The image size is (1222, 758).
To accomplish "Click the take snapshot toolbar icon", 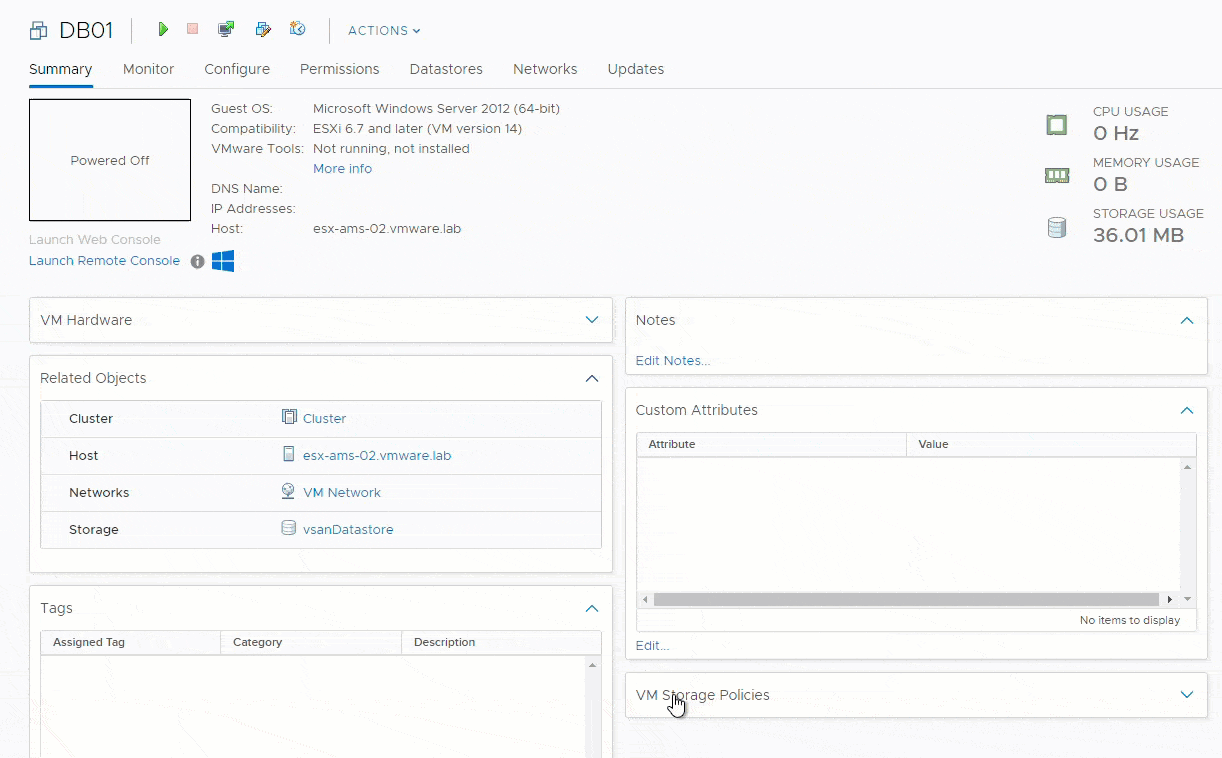I will (297, 30).
